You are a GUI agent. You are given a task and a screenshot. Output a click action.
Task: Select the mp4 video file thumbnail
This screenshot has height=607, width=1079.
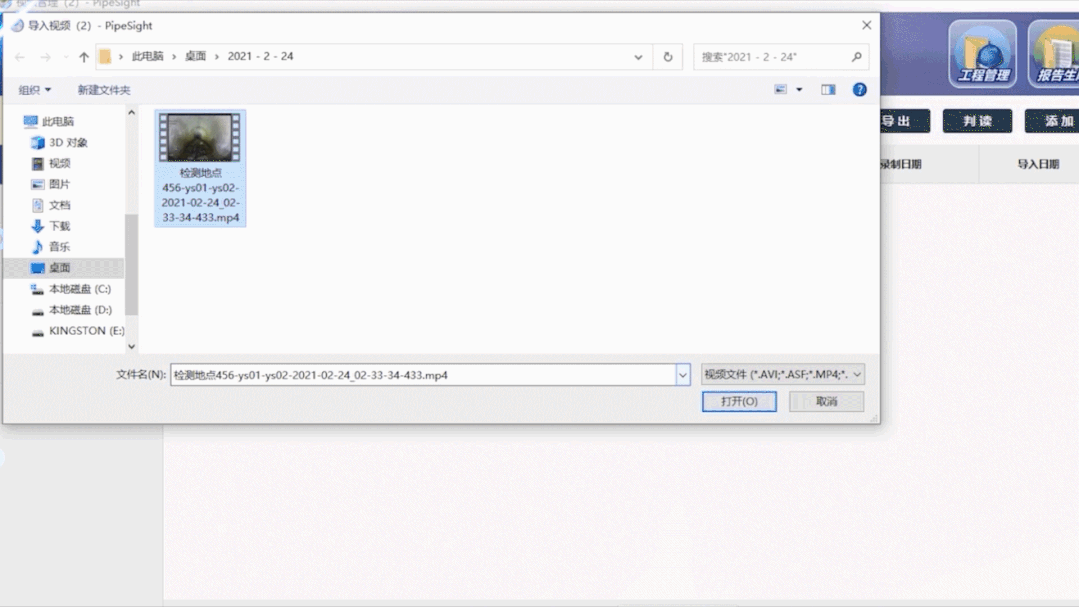[x=200, y=138]
